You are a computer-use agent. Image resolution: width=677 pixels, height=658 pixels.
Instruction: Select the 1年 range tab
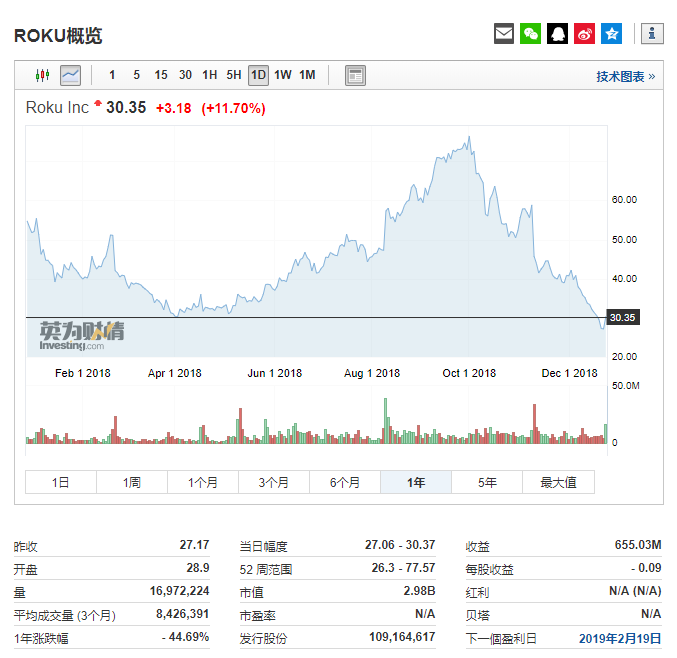(x=416, y=482)
